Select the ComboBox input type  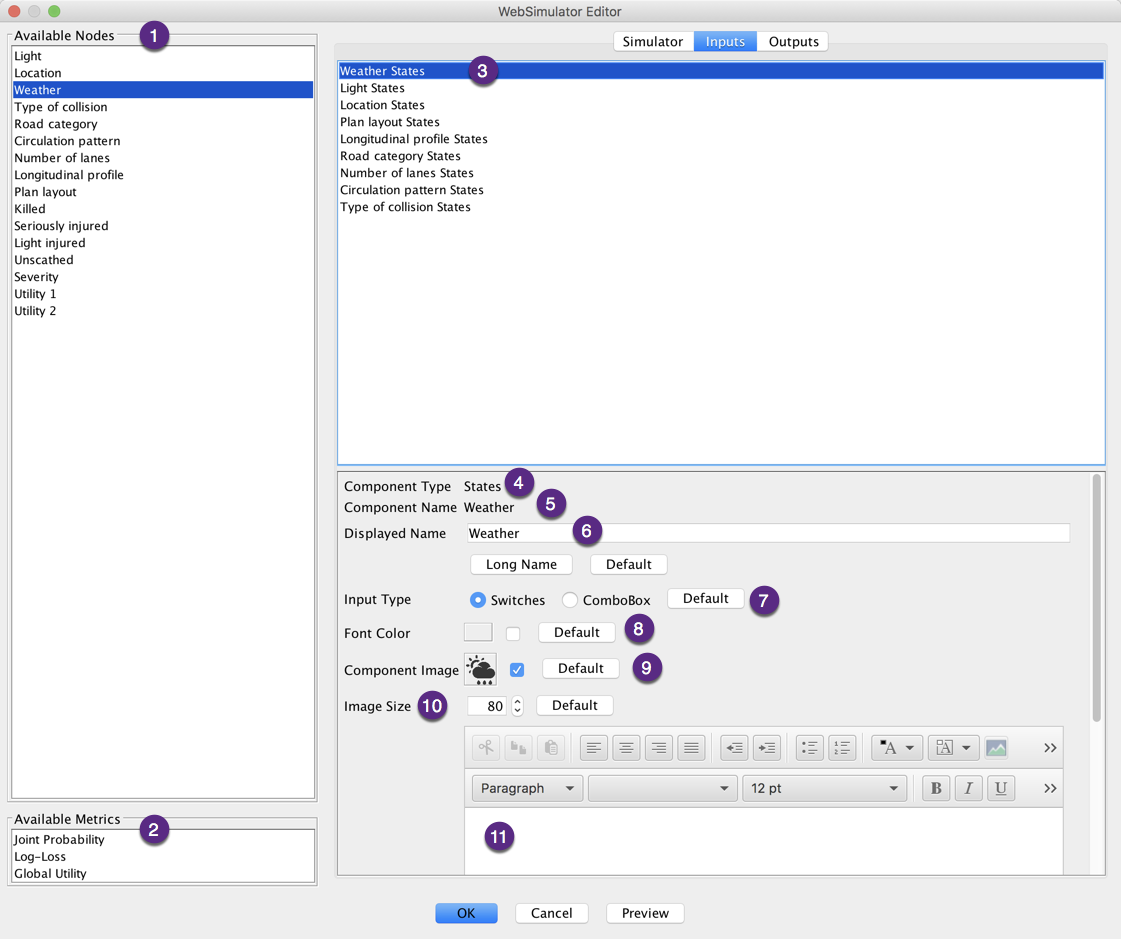tap(570, 600)
